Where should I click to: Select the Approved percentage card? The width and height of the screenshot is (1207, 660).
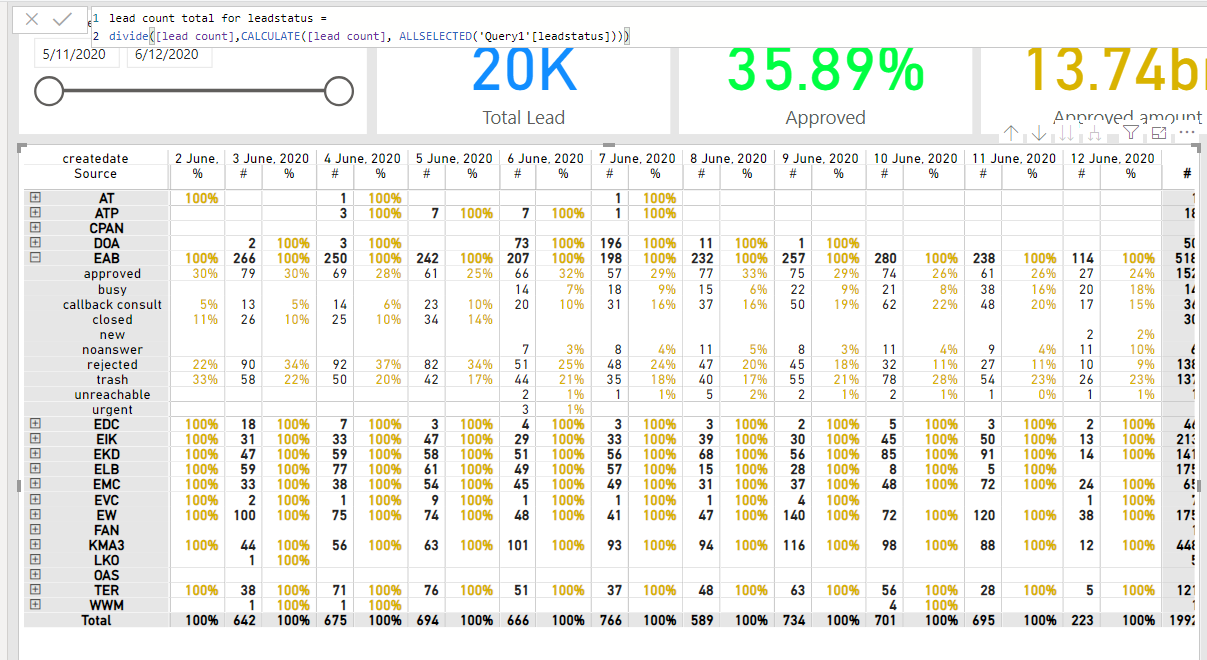click(825, 90)
